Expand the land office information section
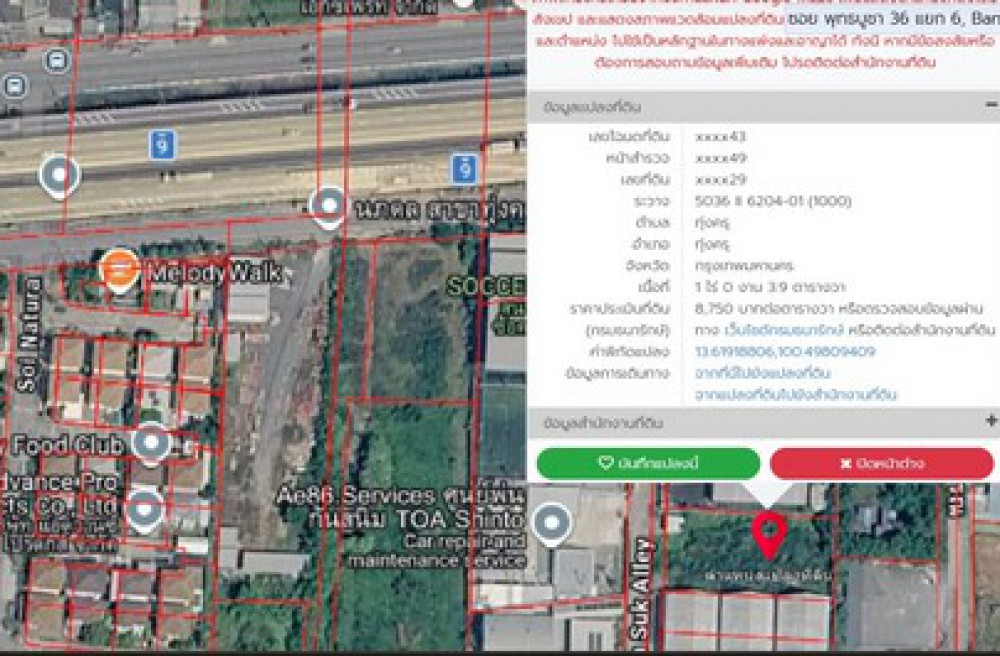Viewport: 1000px width, 656px height. [990, 422]
